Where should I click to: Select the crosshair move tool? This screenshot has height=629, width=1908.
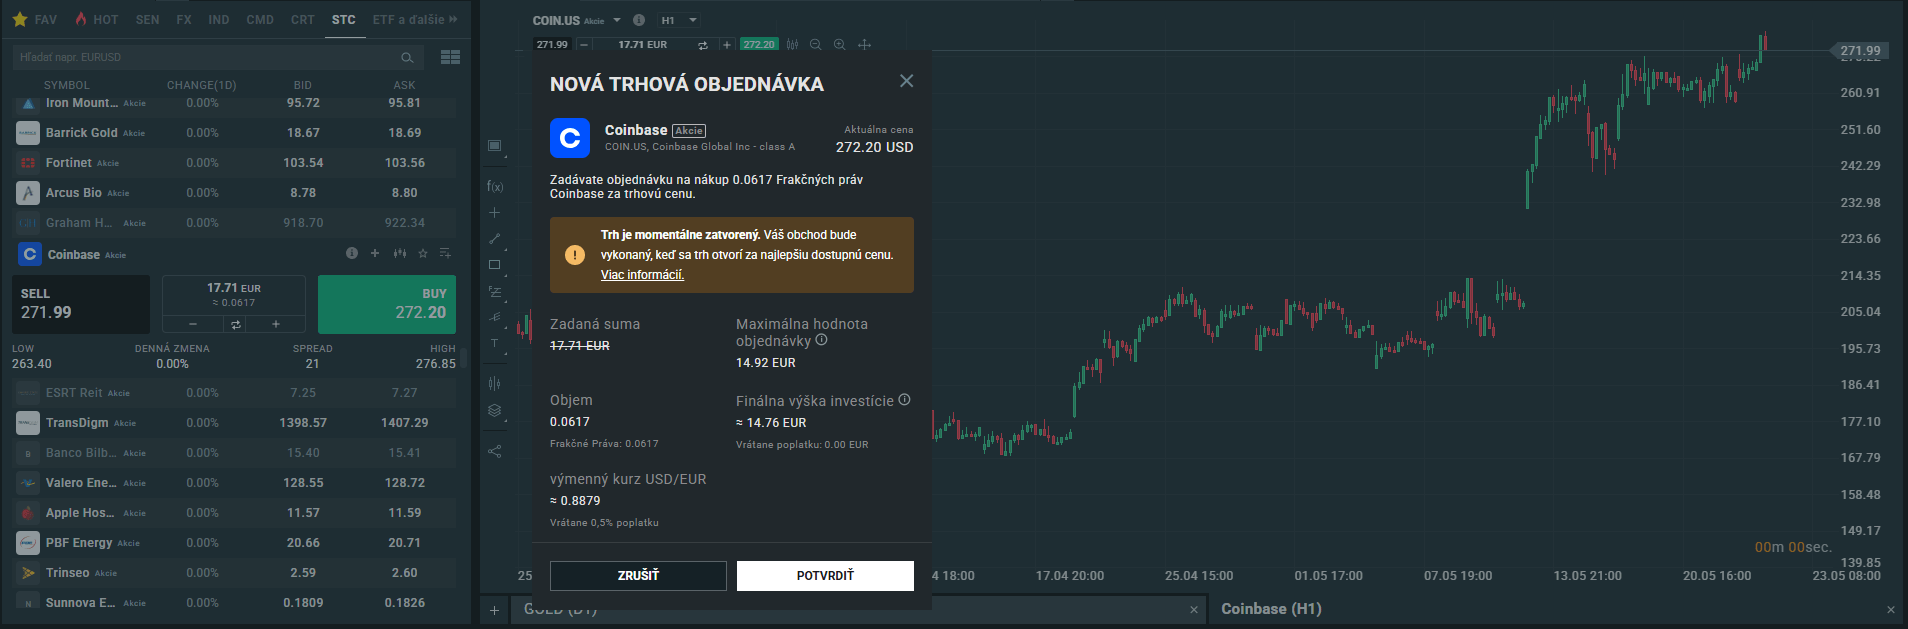[864, 45]
